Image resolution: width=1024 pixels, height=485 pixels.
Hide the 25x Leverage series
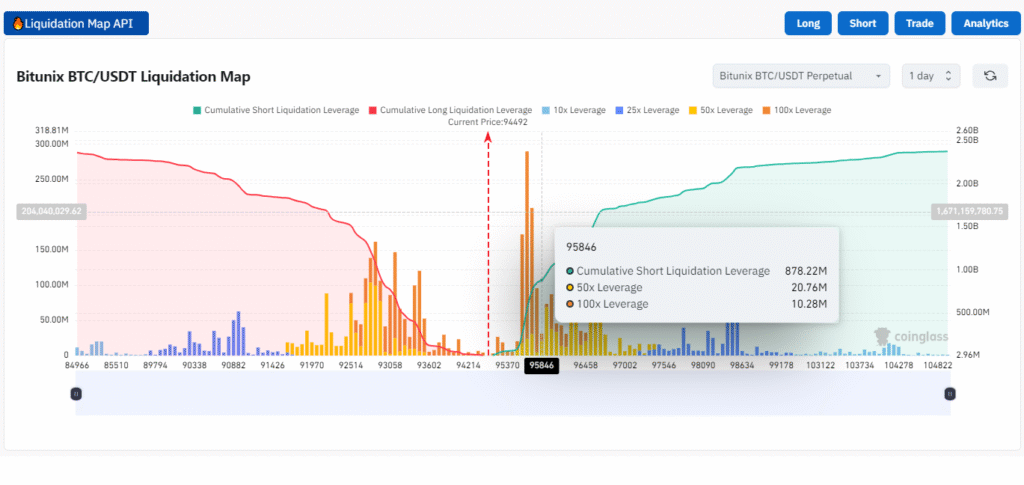pos(648,110)
